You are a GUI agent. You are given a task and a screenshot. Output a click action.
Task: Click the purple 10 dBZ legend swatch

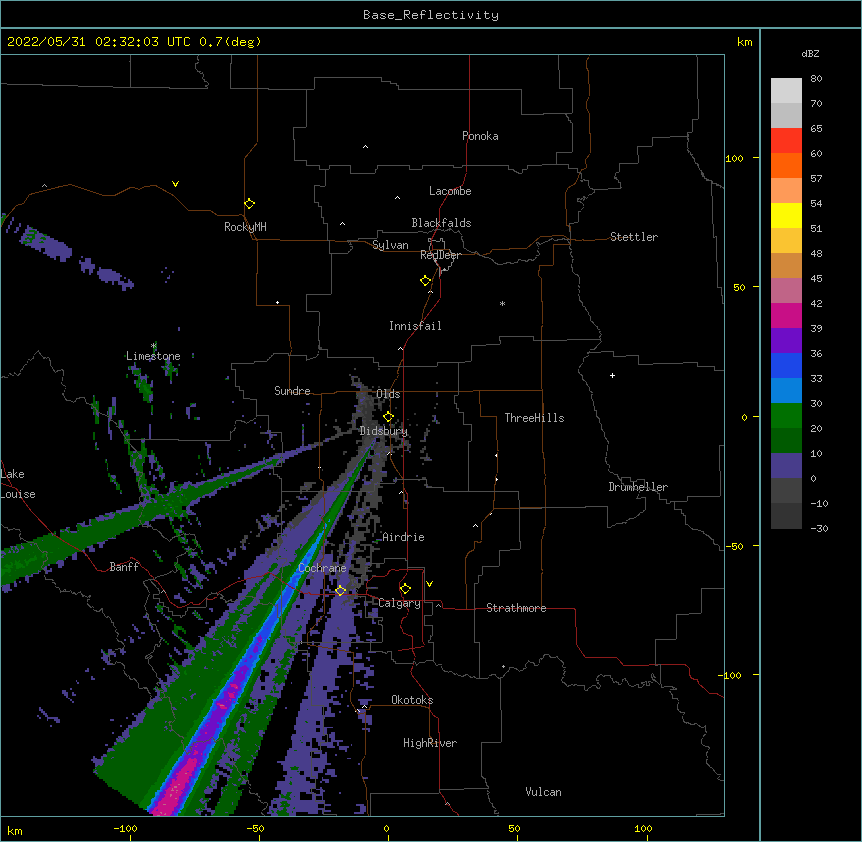(x=786, y=466)
